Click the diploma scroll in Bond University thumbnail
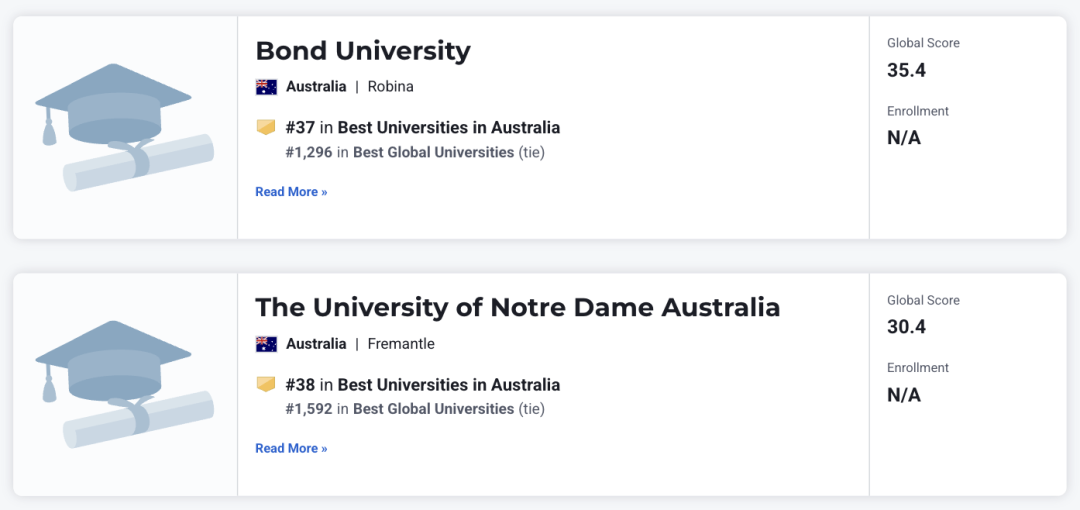Screen dimensions: 1080x510 click(x=138, y=163)
